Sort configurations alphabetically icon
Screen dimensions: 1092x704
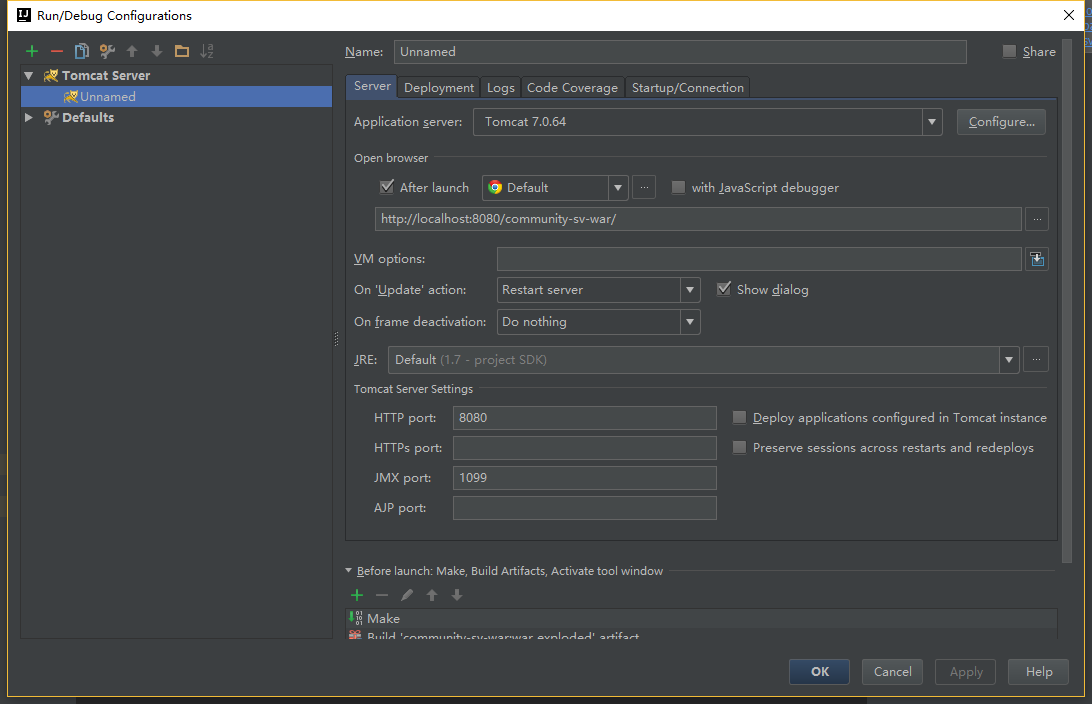click(207, 51)
